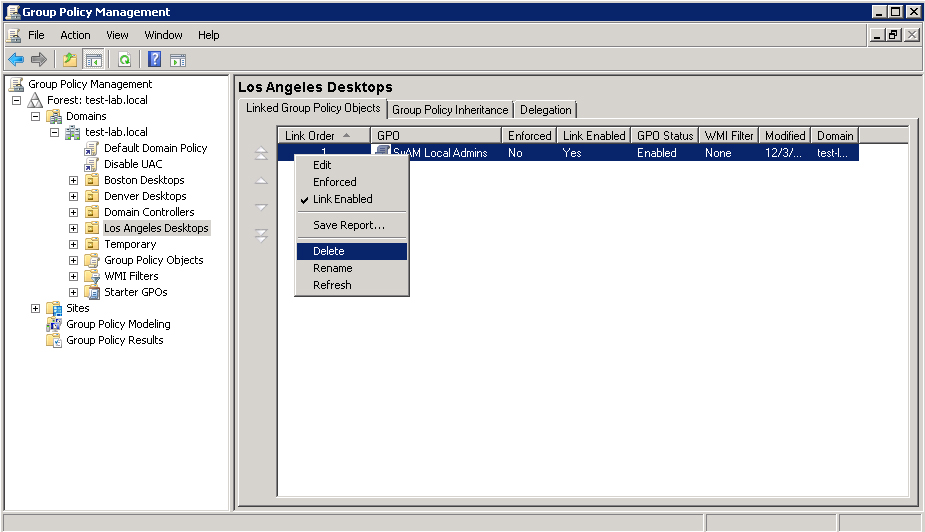The image size is (925, 532).
Task: Click the green Refresh toolbar icon
Action: coord(124,60)
